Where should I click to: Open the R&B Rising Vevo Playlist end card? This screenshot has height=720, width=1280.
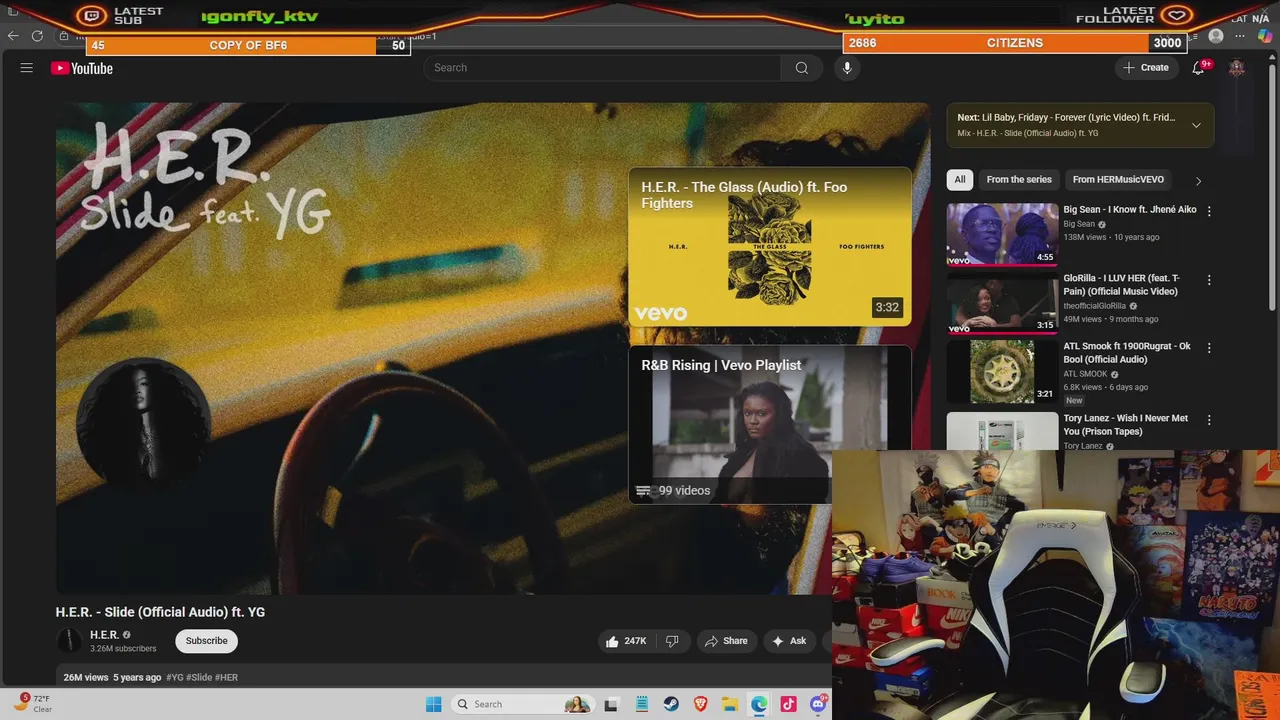[x=770, y=424]
